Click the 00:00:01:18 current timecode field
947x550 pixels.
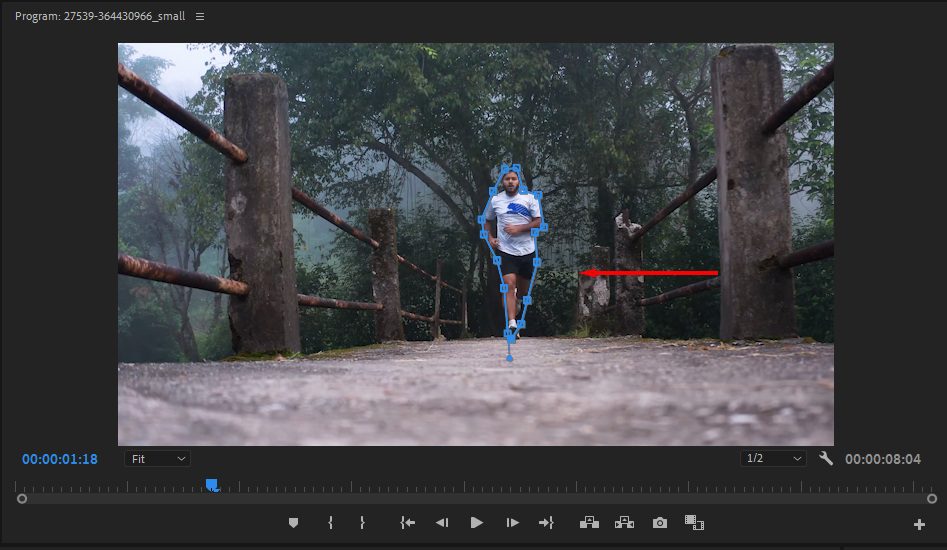60,459
